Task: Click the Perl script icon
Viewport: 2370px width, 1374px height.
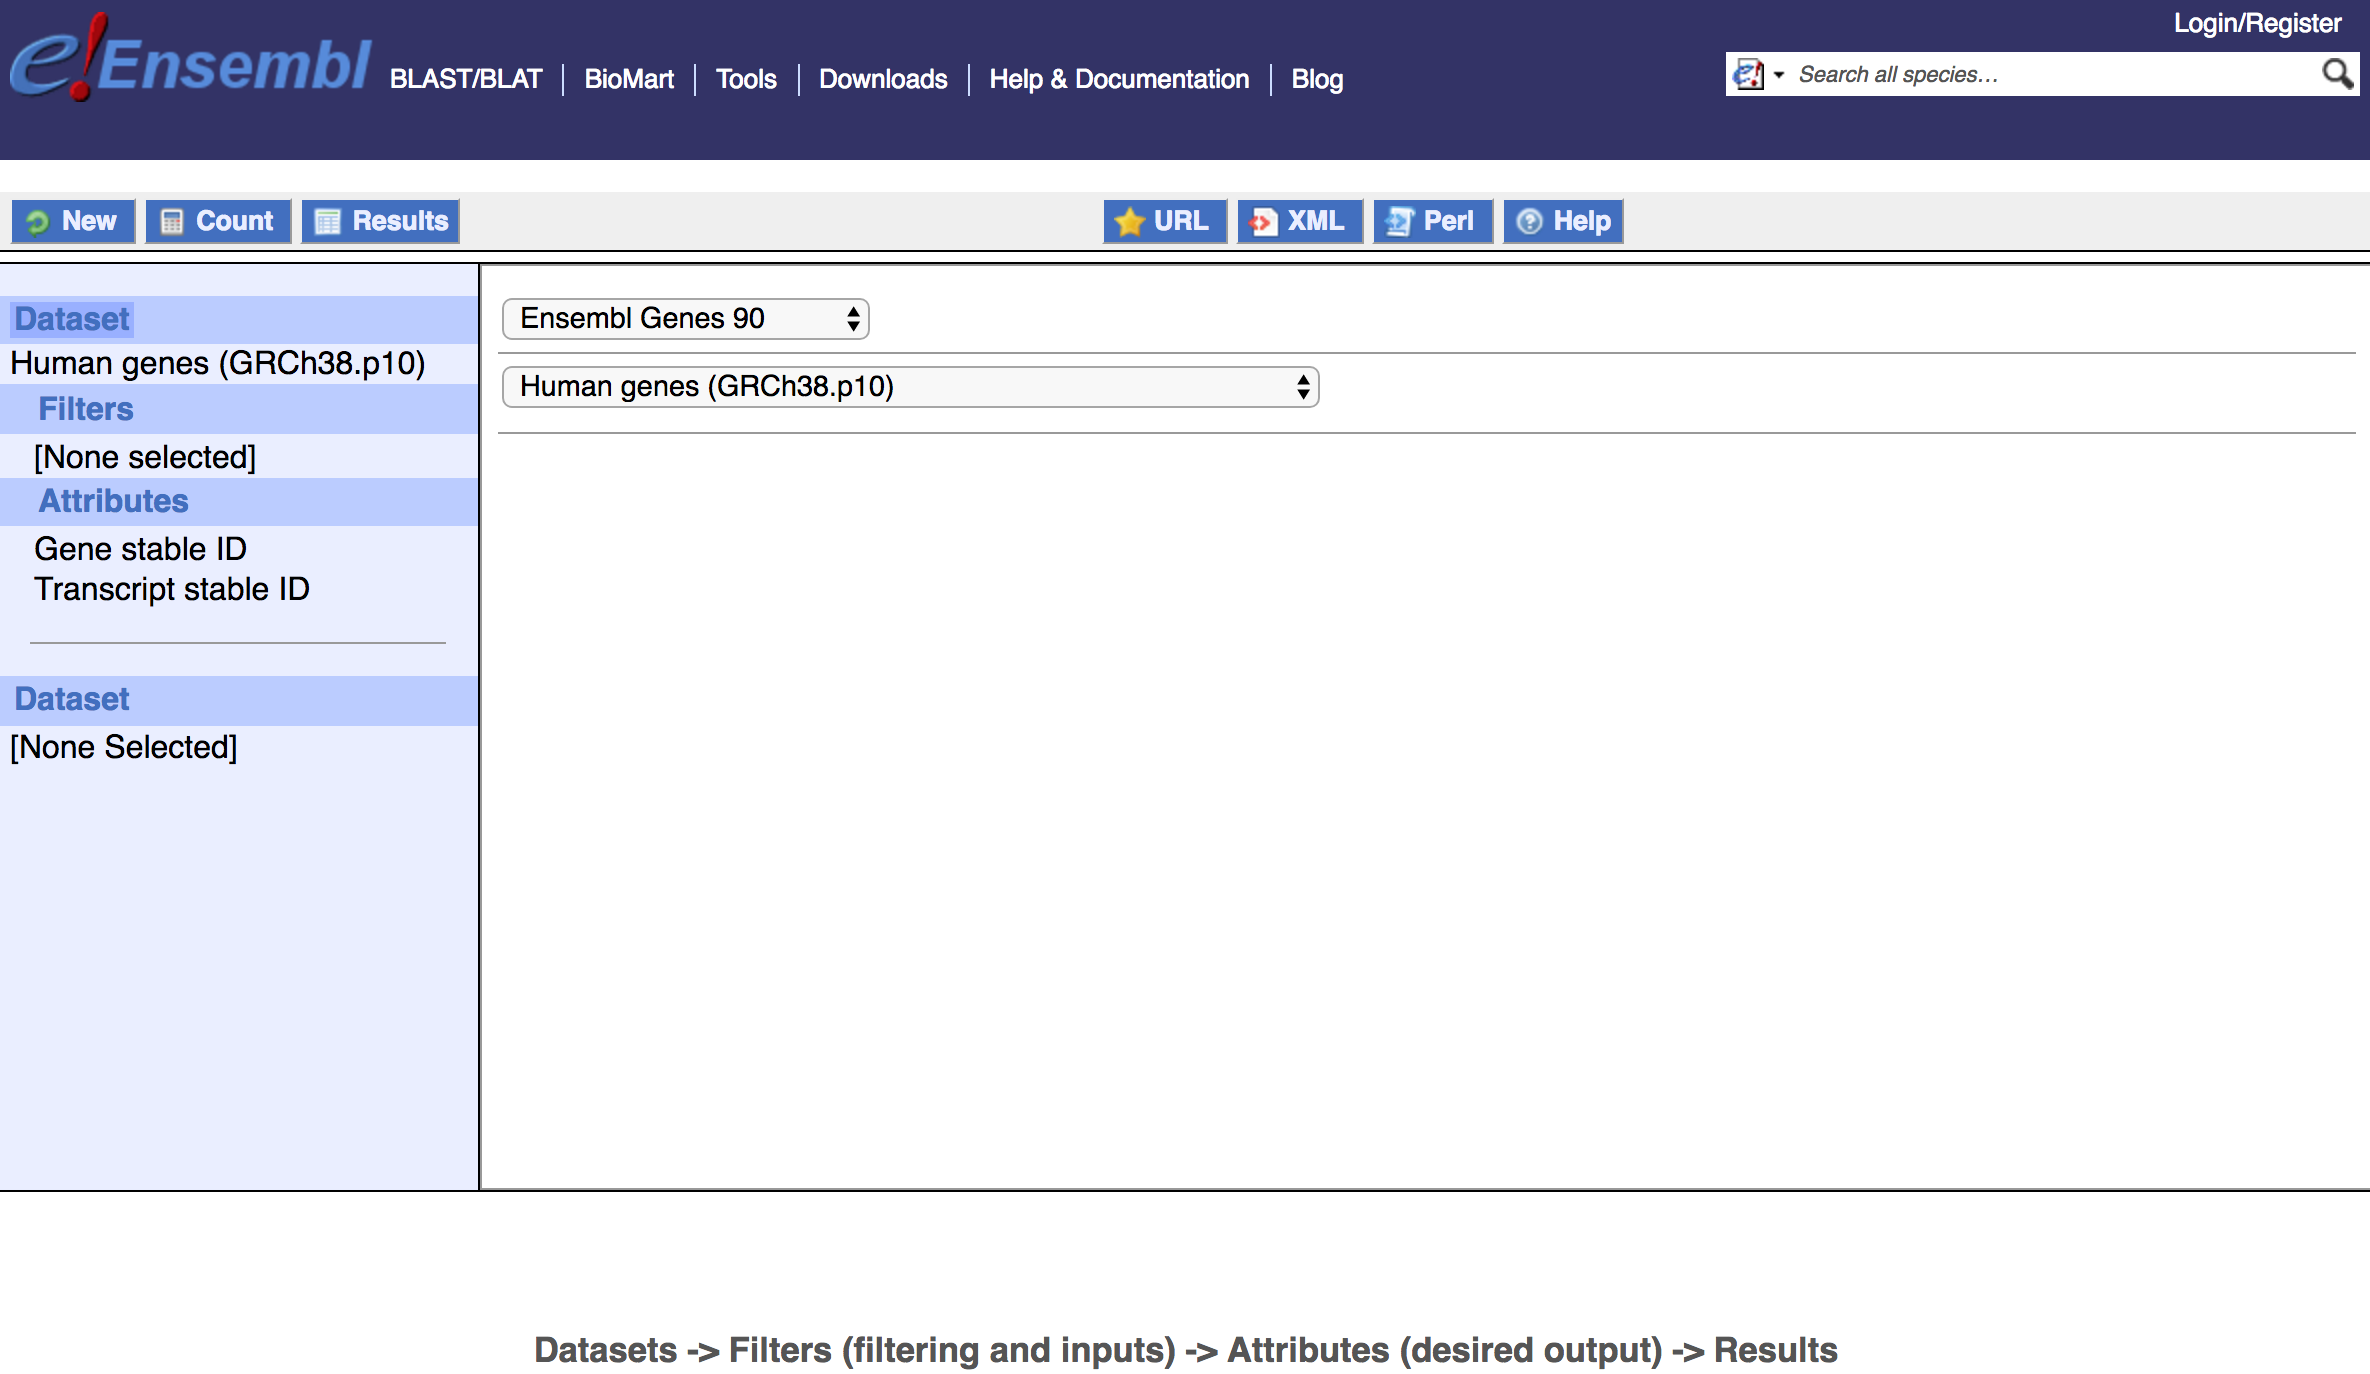Action: (x=1400, y=222)
